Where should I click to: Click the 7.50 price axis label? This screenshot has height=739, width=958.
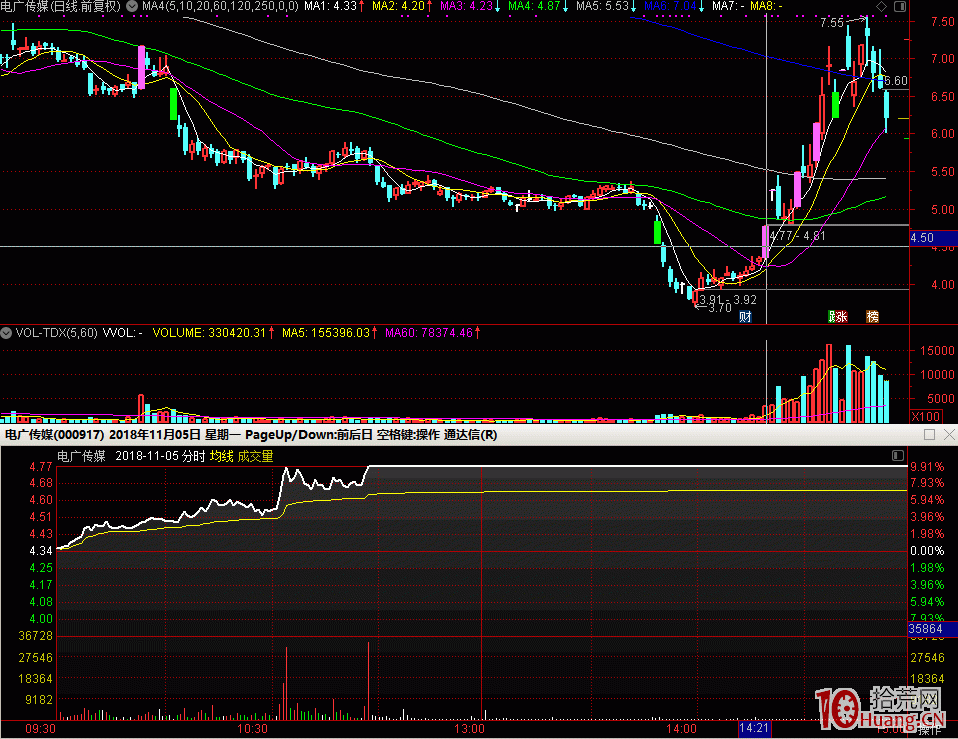(943, 21)
